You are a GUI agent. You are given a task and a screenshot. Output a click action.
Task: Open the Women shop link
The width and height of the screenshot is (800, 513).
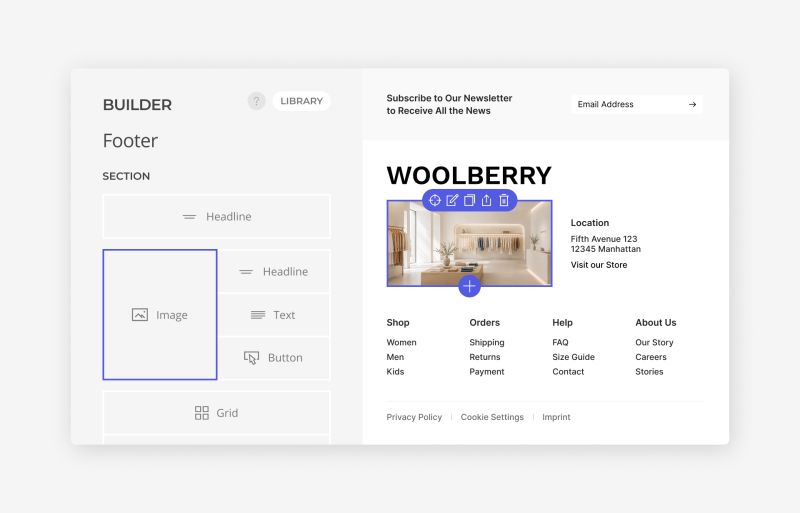tap(402, 343)
